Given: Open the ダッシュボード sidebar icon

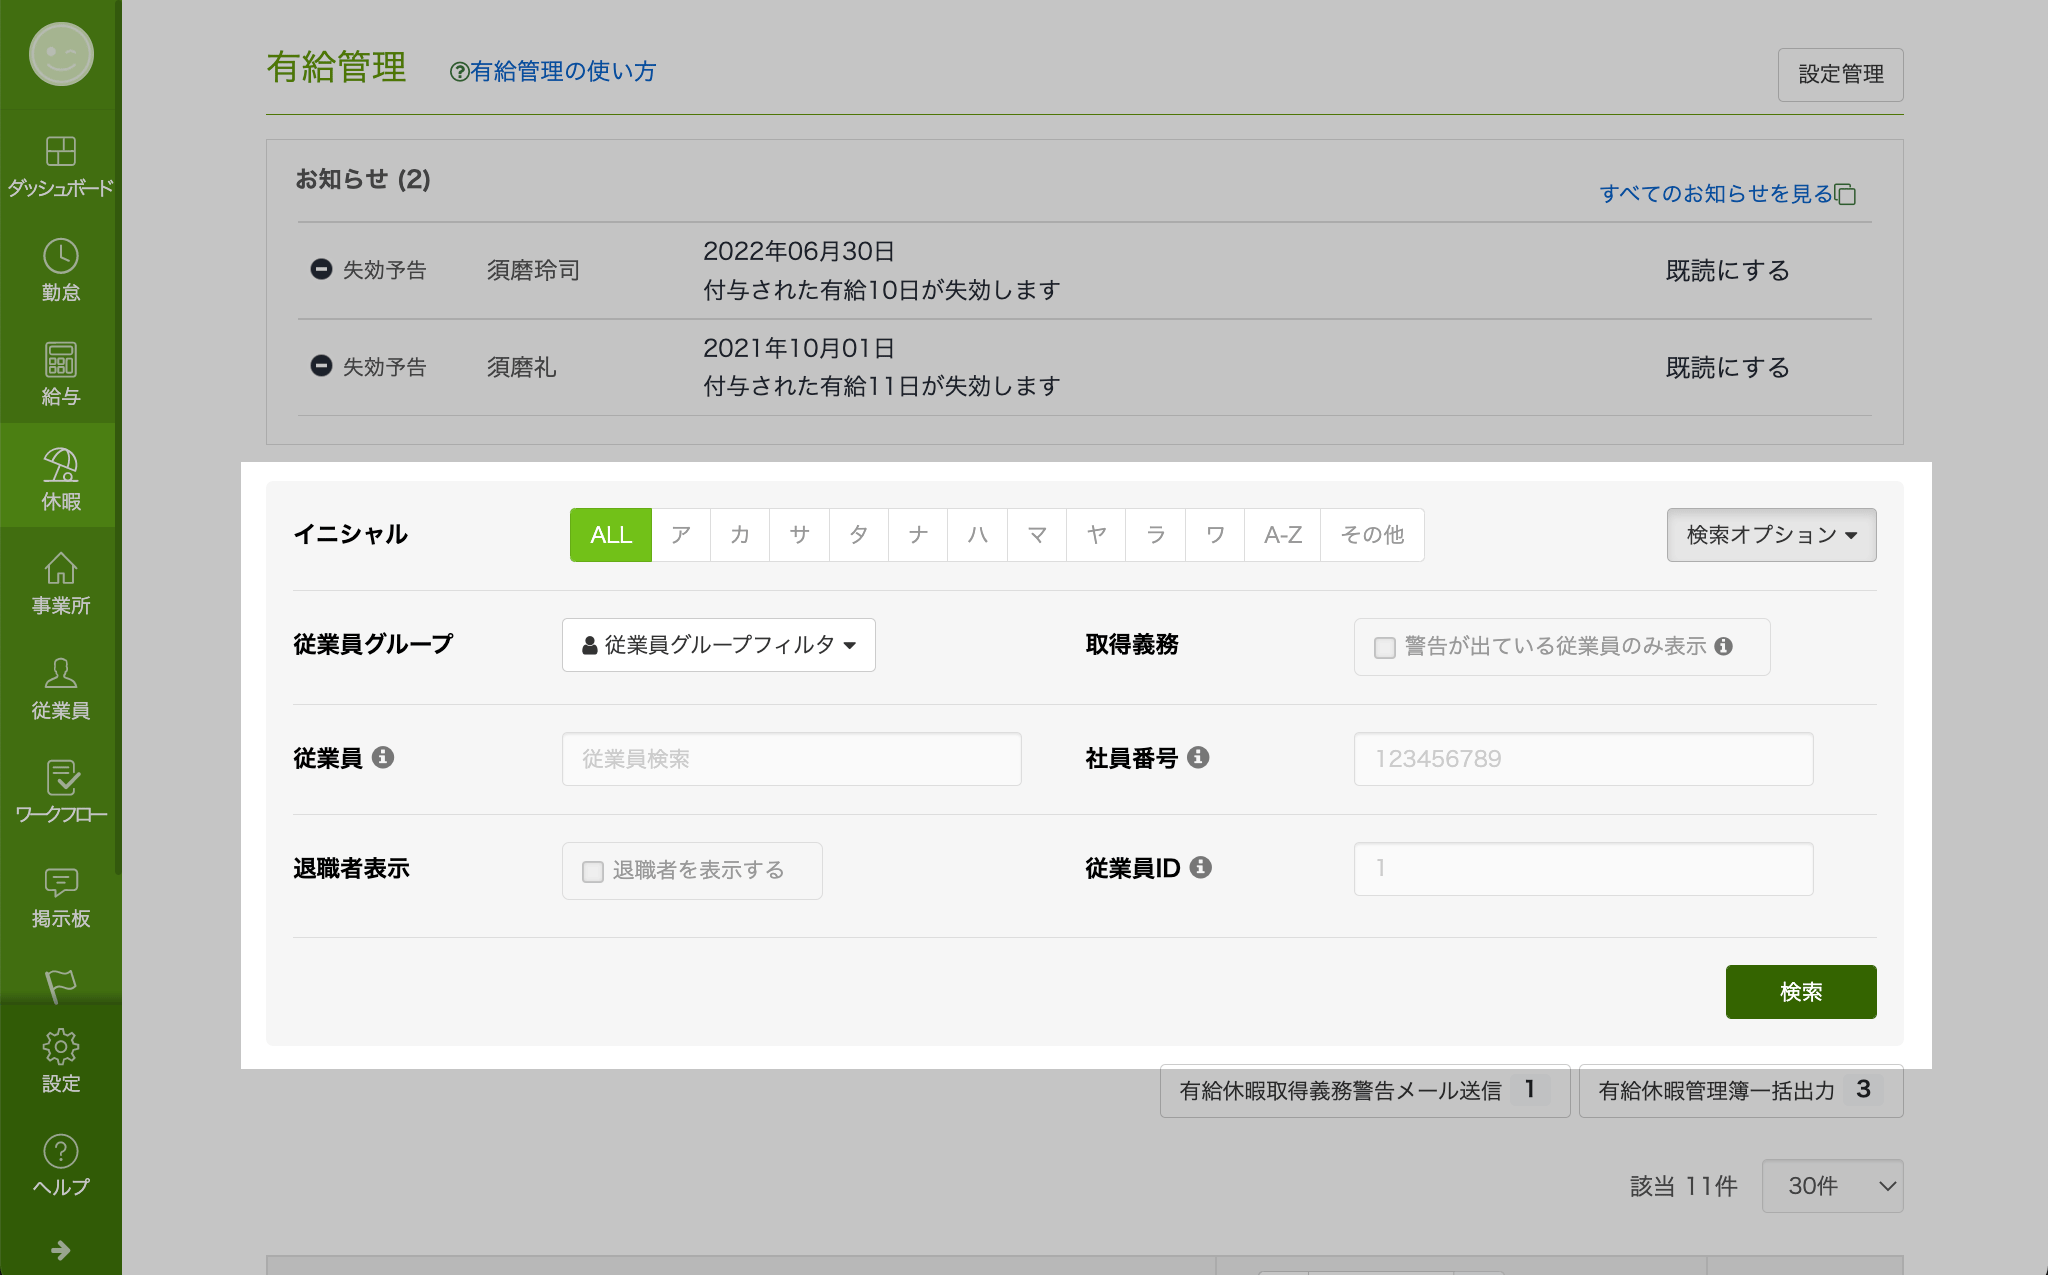Looking at the screenshot, I should tap(61, 151).
